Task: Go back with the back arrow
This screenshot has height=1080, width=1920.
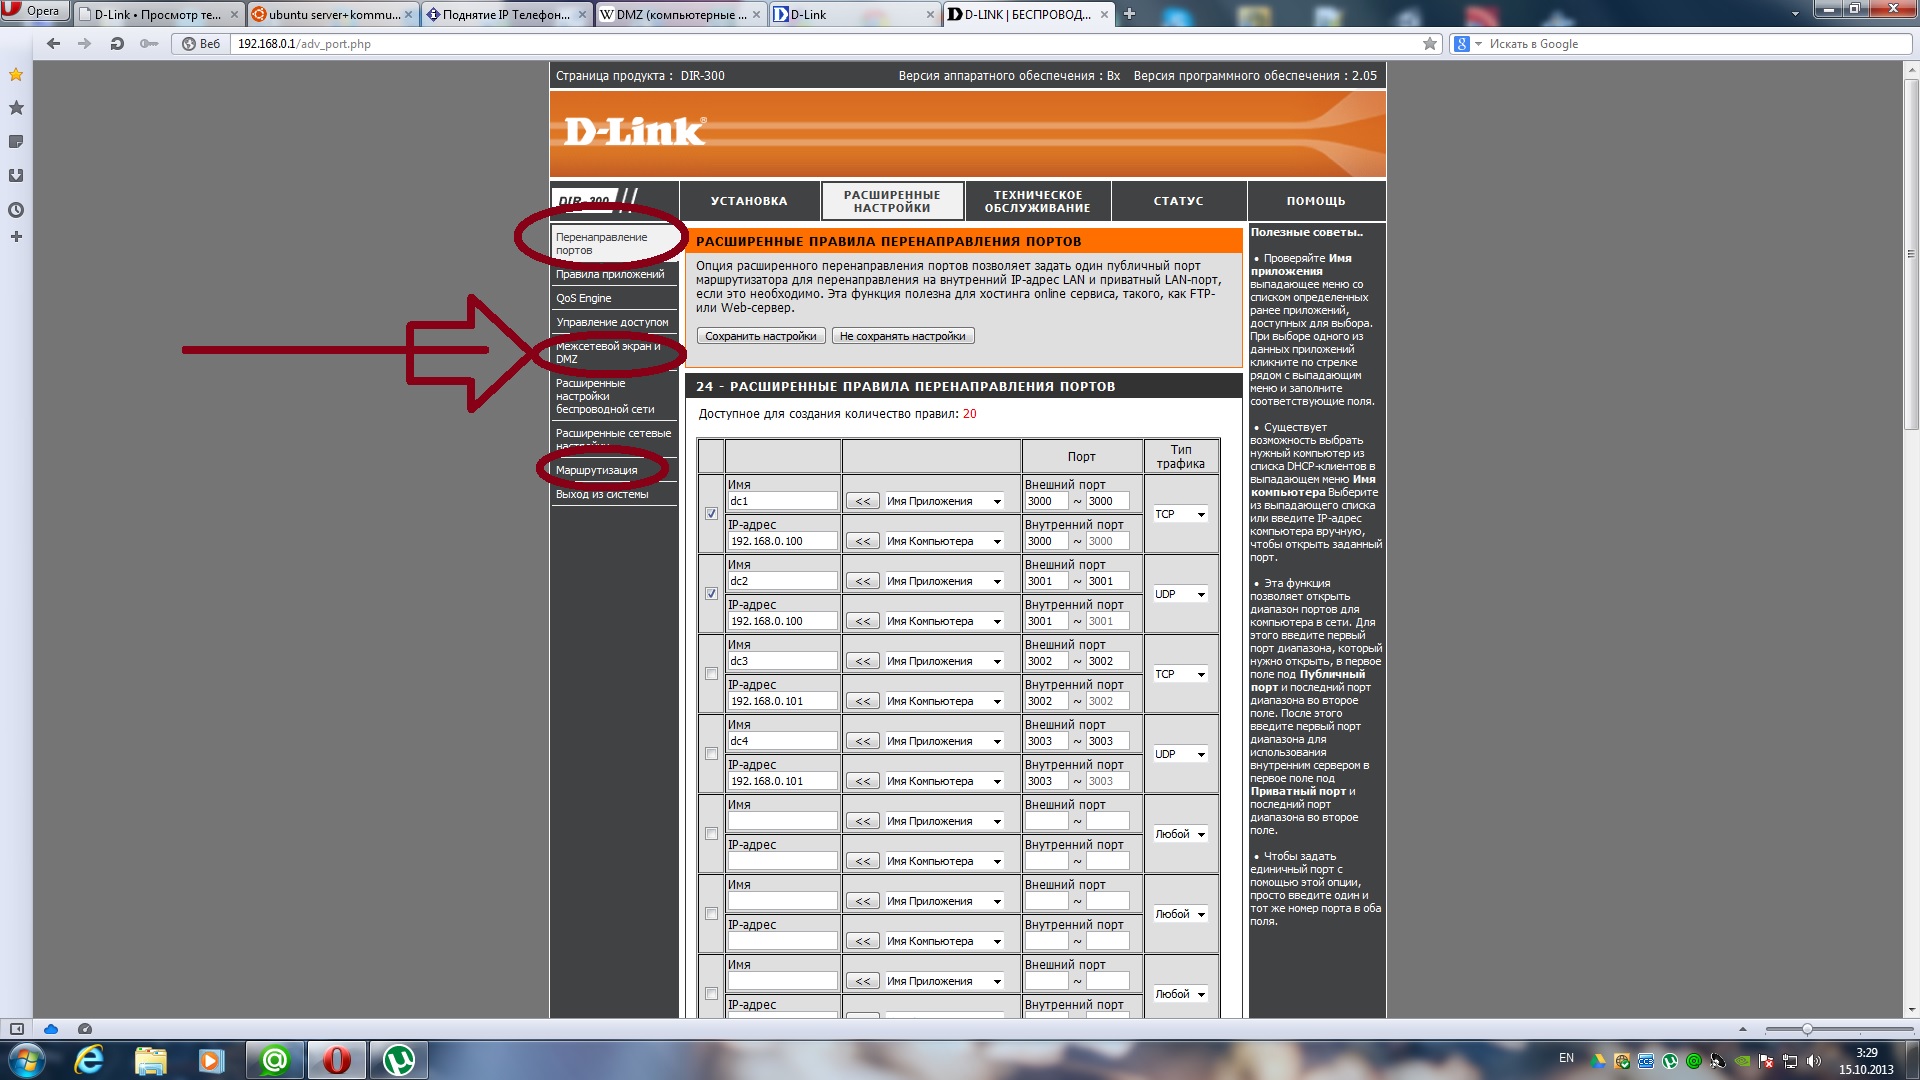Action: [x=54, y=44]
